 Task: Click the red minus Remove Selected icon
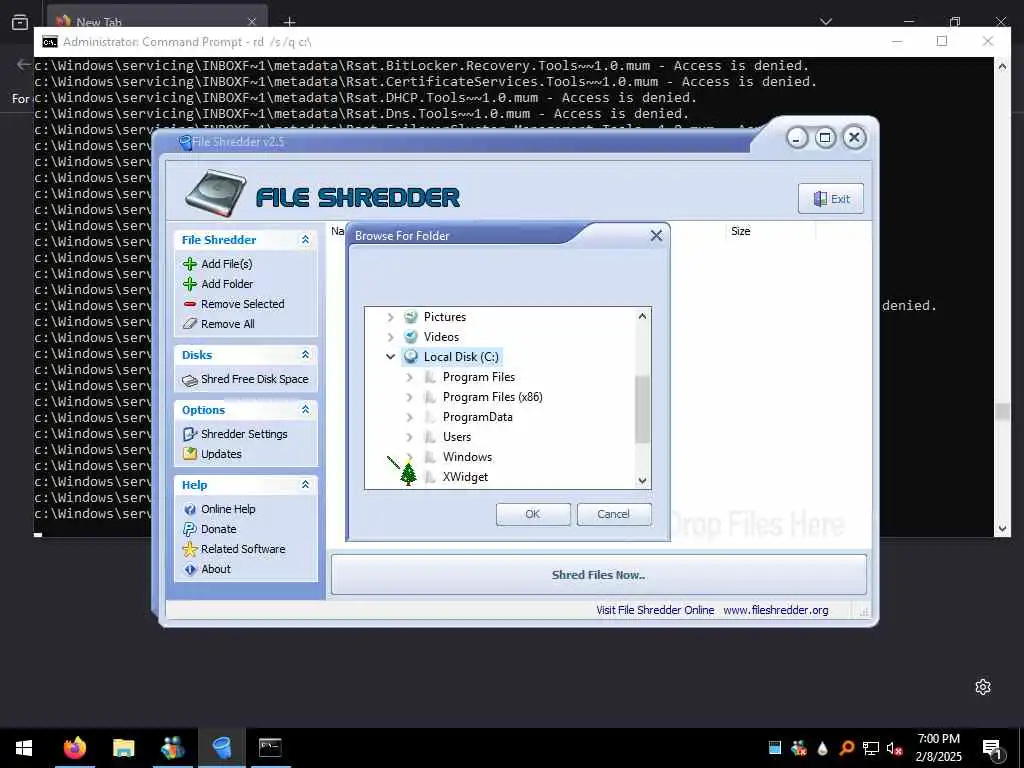tap(189, 304)
